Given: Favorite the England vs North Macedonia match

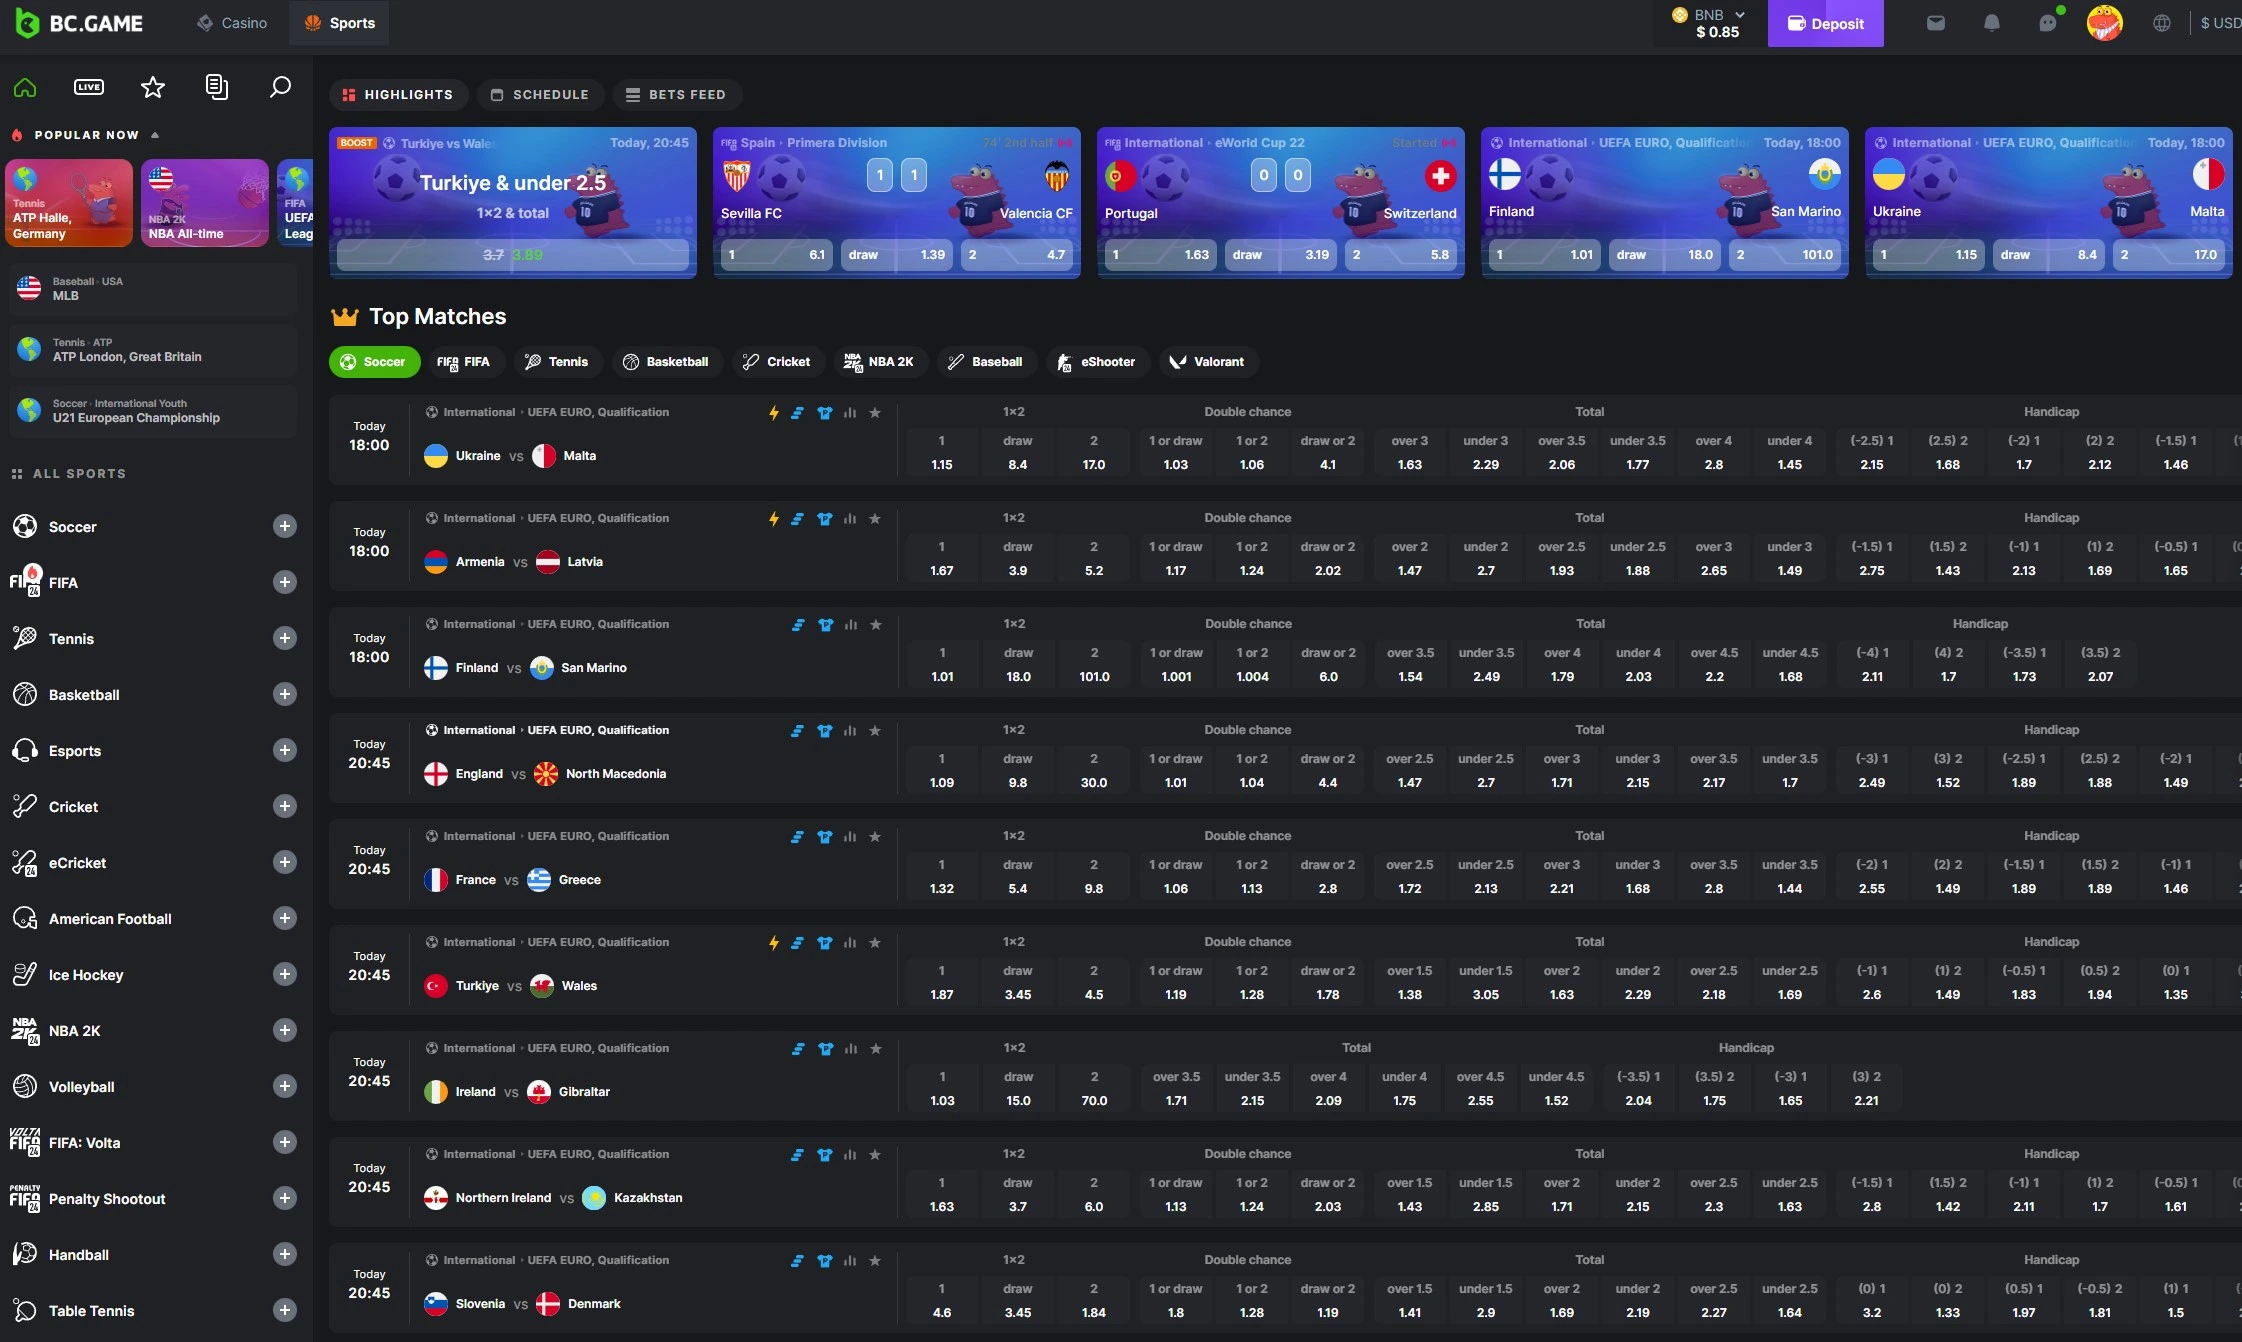Looking at the screenshot, I should tap(875, 730).
